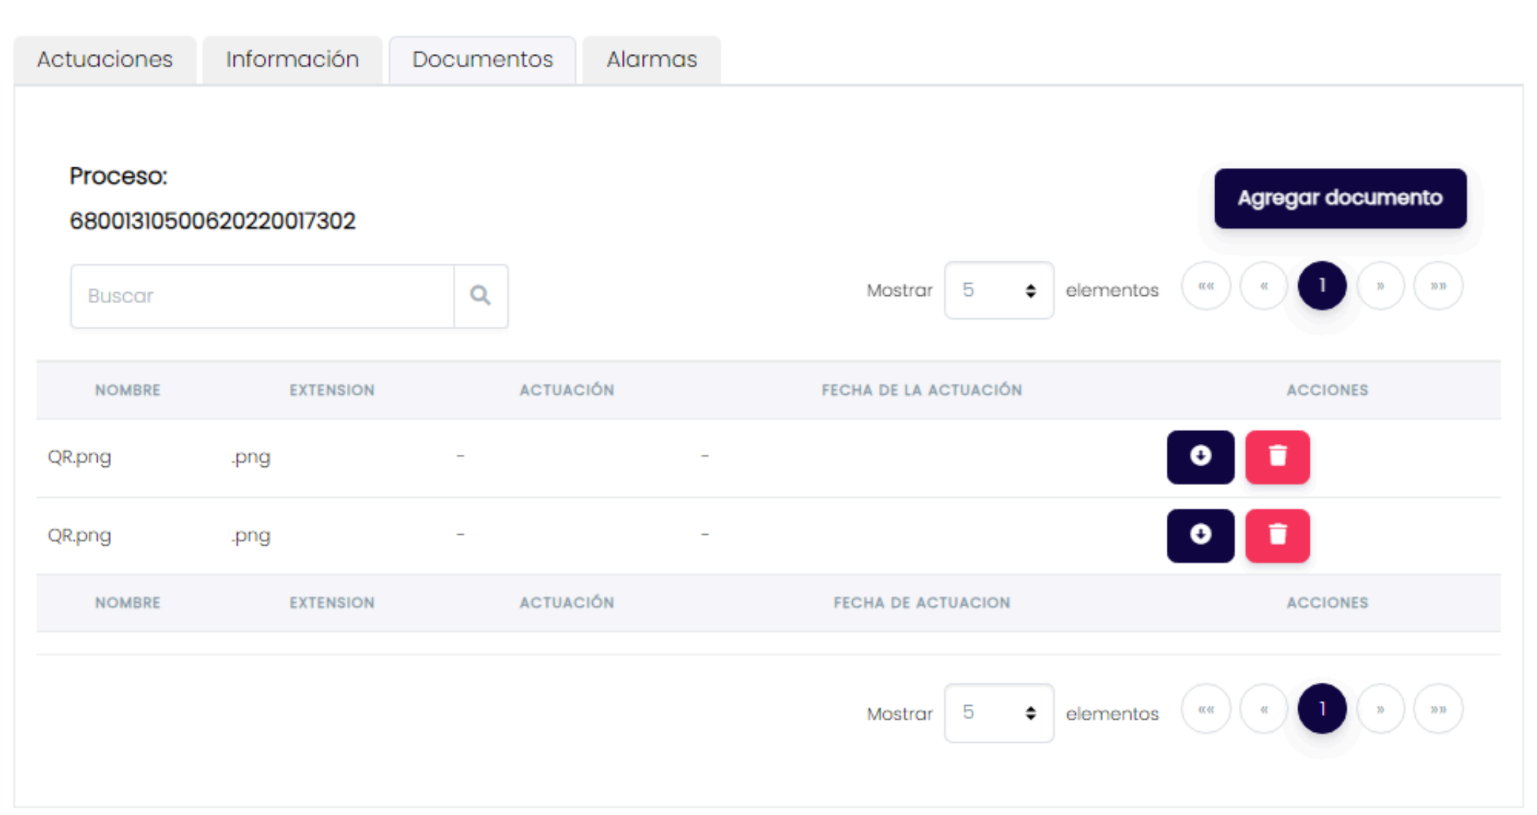The width and height of the screenshot is (1537, 815).
Task: Go to next page in top pagination
Action: pyautogui.click(x=1380, y=286)
